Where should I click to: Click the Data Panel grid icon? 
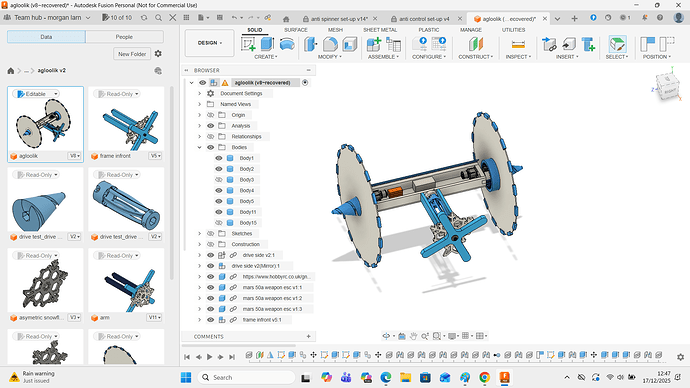[186, 18]
